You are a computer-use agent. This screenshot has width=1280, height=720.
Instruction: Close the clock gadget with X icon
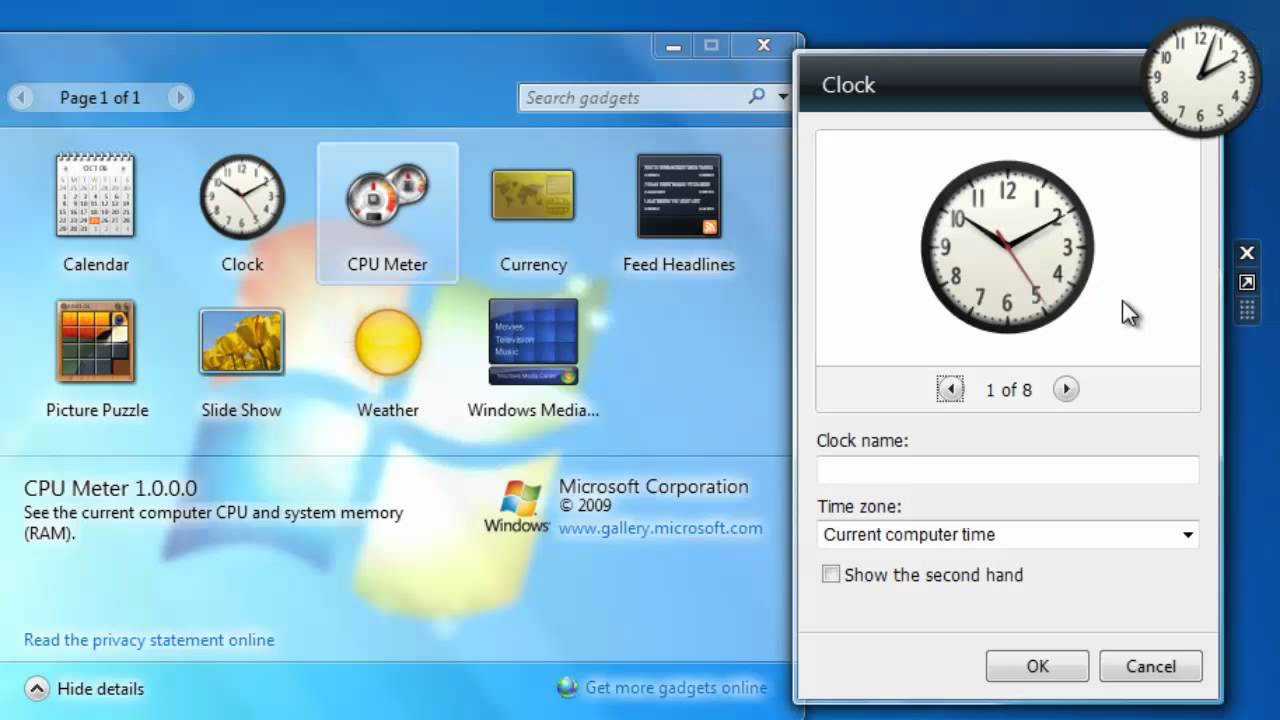[1247, 253]
